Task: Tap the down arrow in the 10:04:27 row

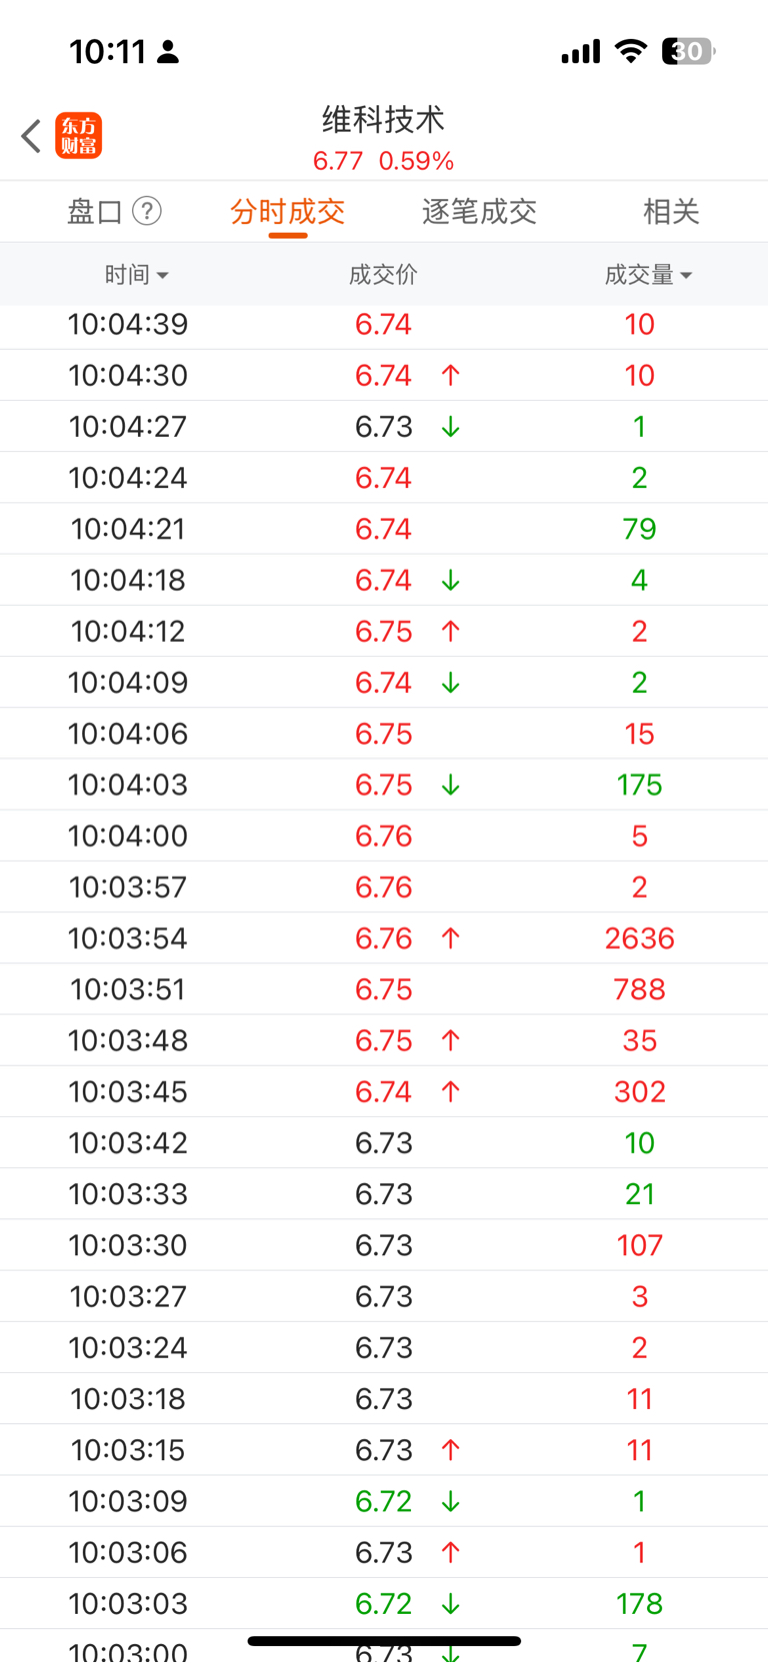Action: click(x=451, y=427)
